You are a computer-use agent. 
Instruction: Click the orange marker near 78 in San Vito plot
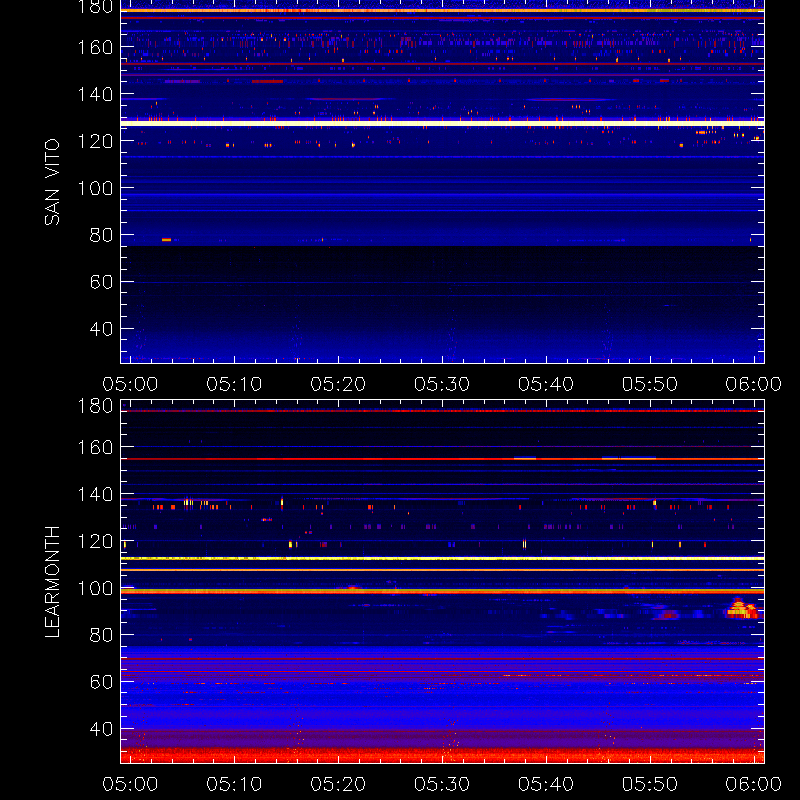click(x=166, y=240)
